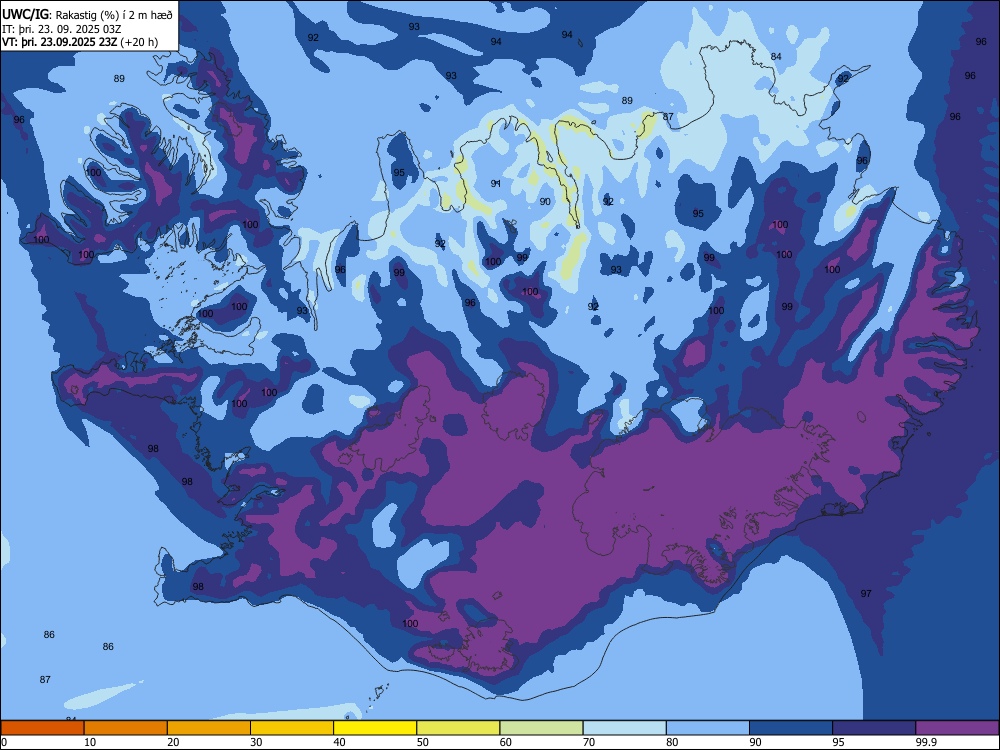The image size is (1000, 750).
Task: Click the '70' legend scale label
Action: pyautogui.click(x=589, y=742)
